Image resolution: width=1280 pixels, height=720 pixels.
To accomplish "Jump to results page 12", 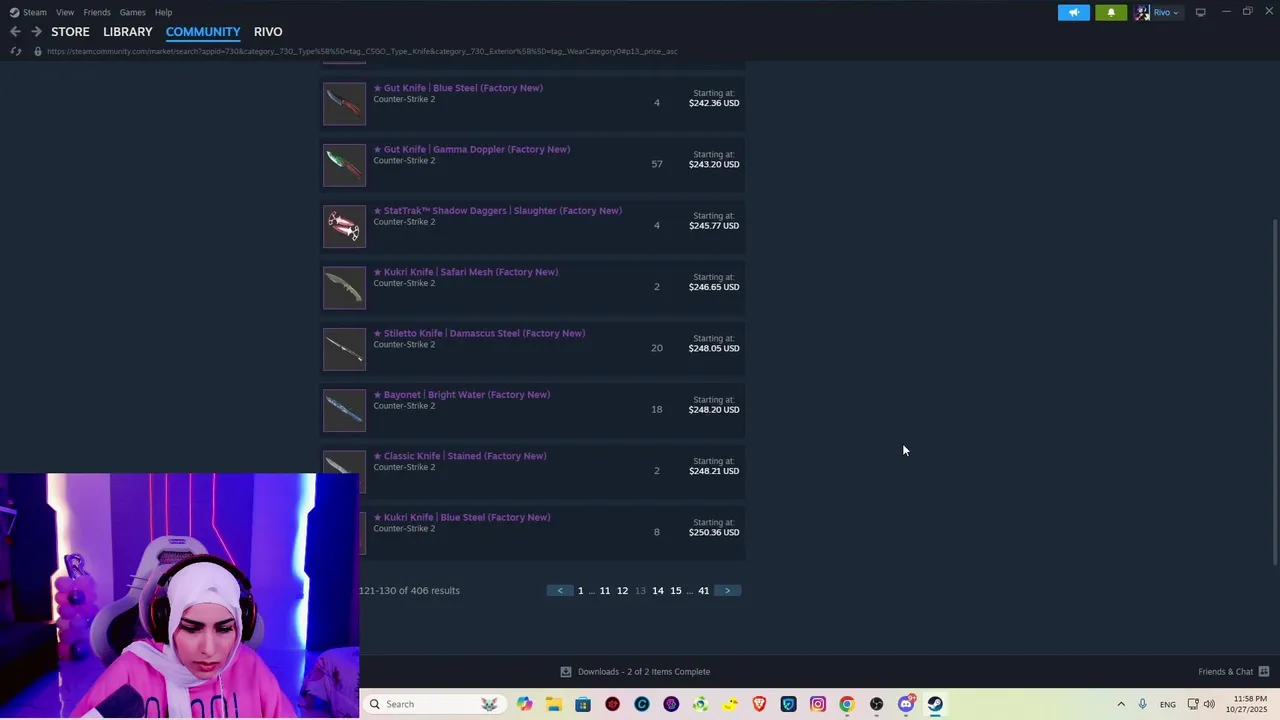I will pyautogui.click(x=622, y=591).
